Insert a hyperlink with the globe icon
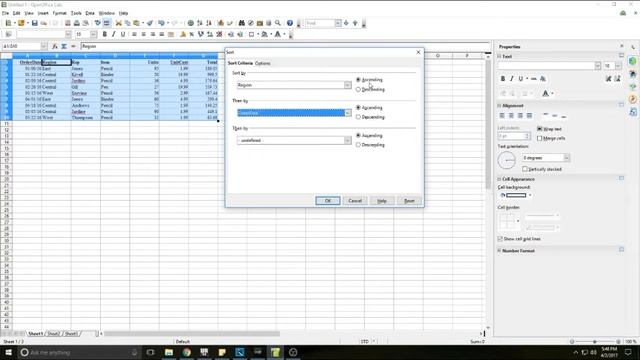Screen dimensions: 640x360 point(191,23)
